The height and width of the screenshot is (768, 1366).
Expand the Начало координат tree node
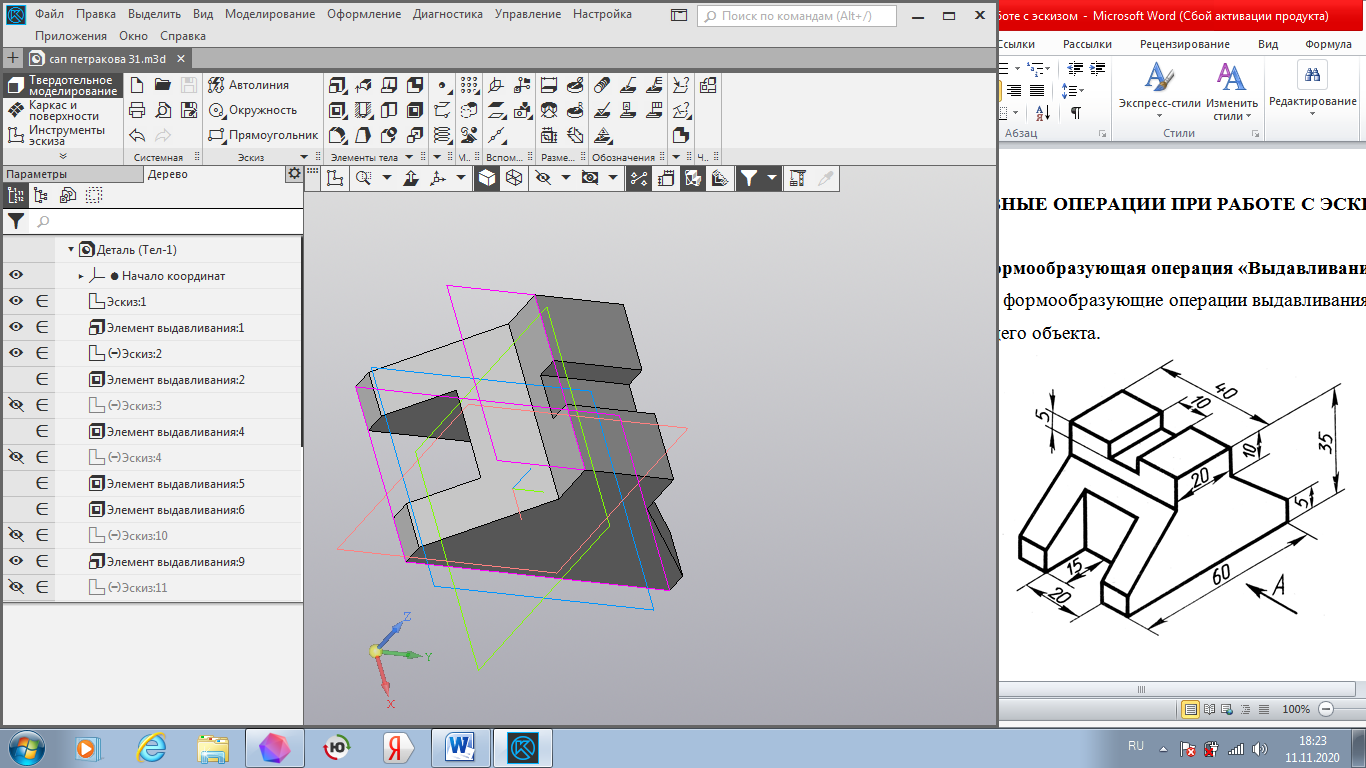[x=81, y=276]
